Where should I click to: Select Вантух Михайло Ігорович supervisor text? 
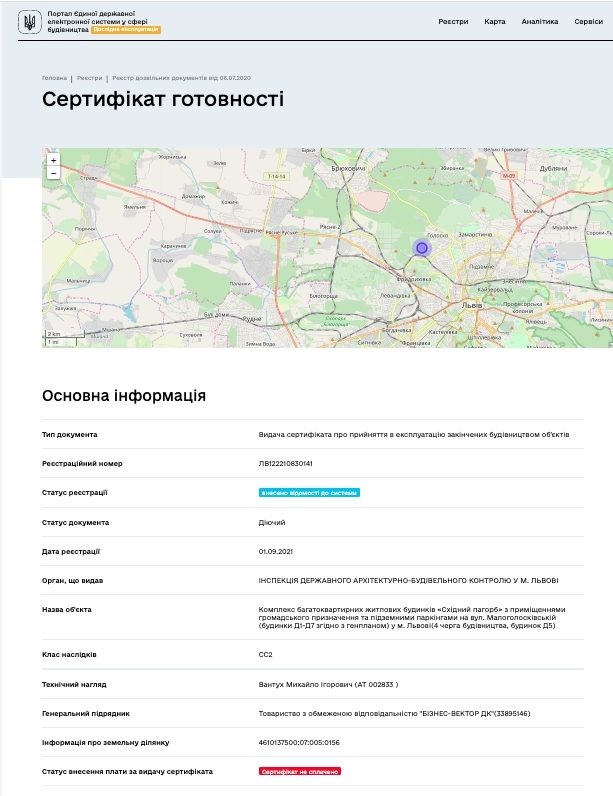coord(328,684)
